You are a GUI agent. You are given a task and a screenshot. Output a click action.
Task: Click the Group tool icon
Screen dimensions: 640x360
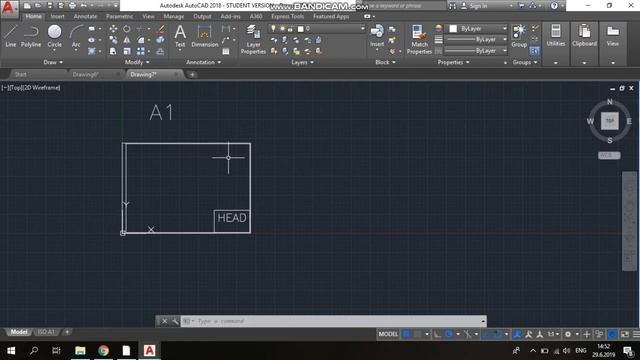(519, 36)
